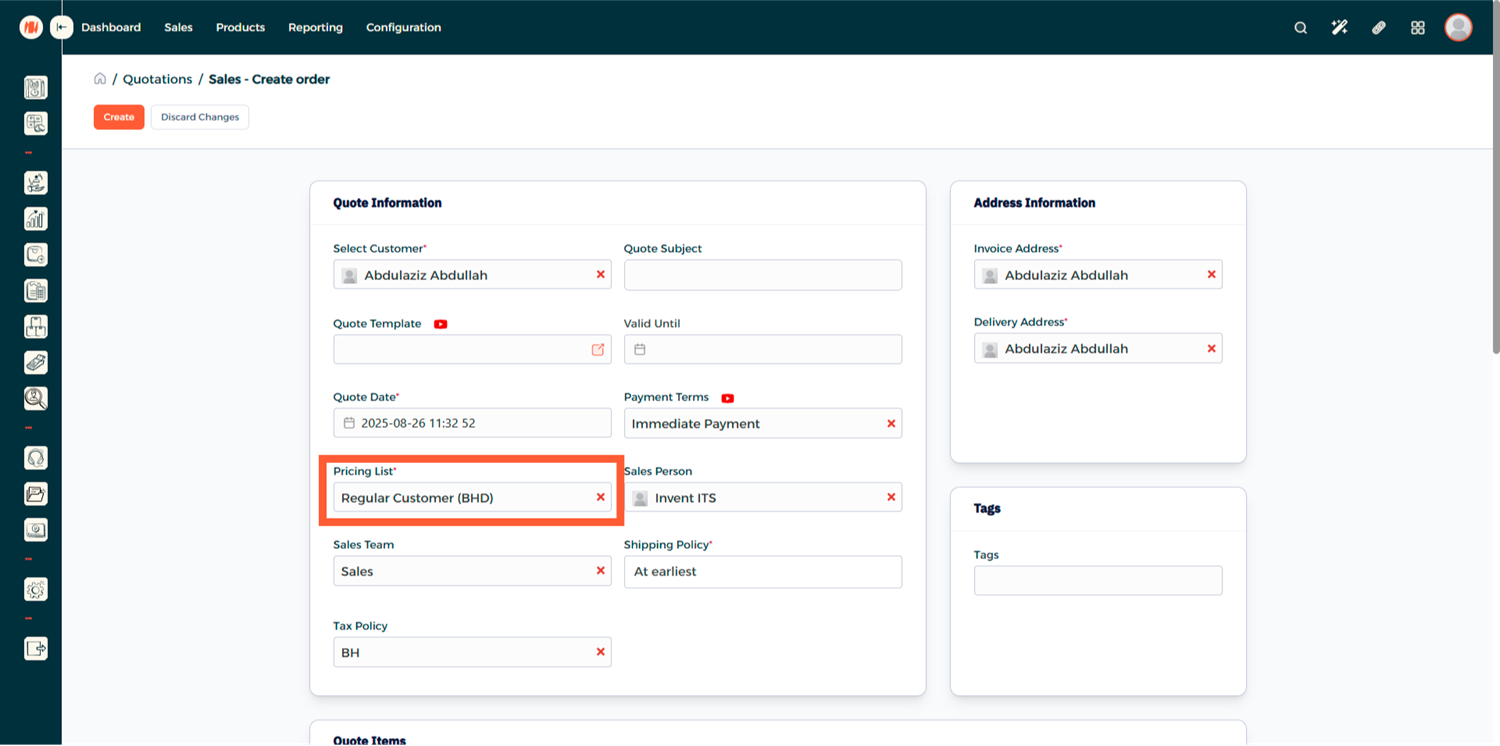Click the Discard Changes button

coord(200,117)
